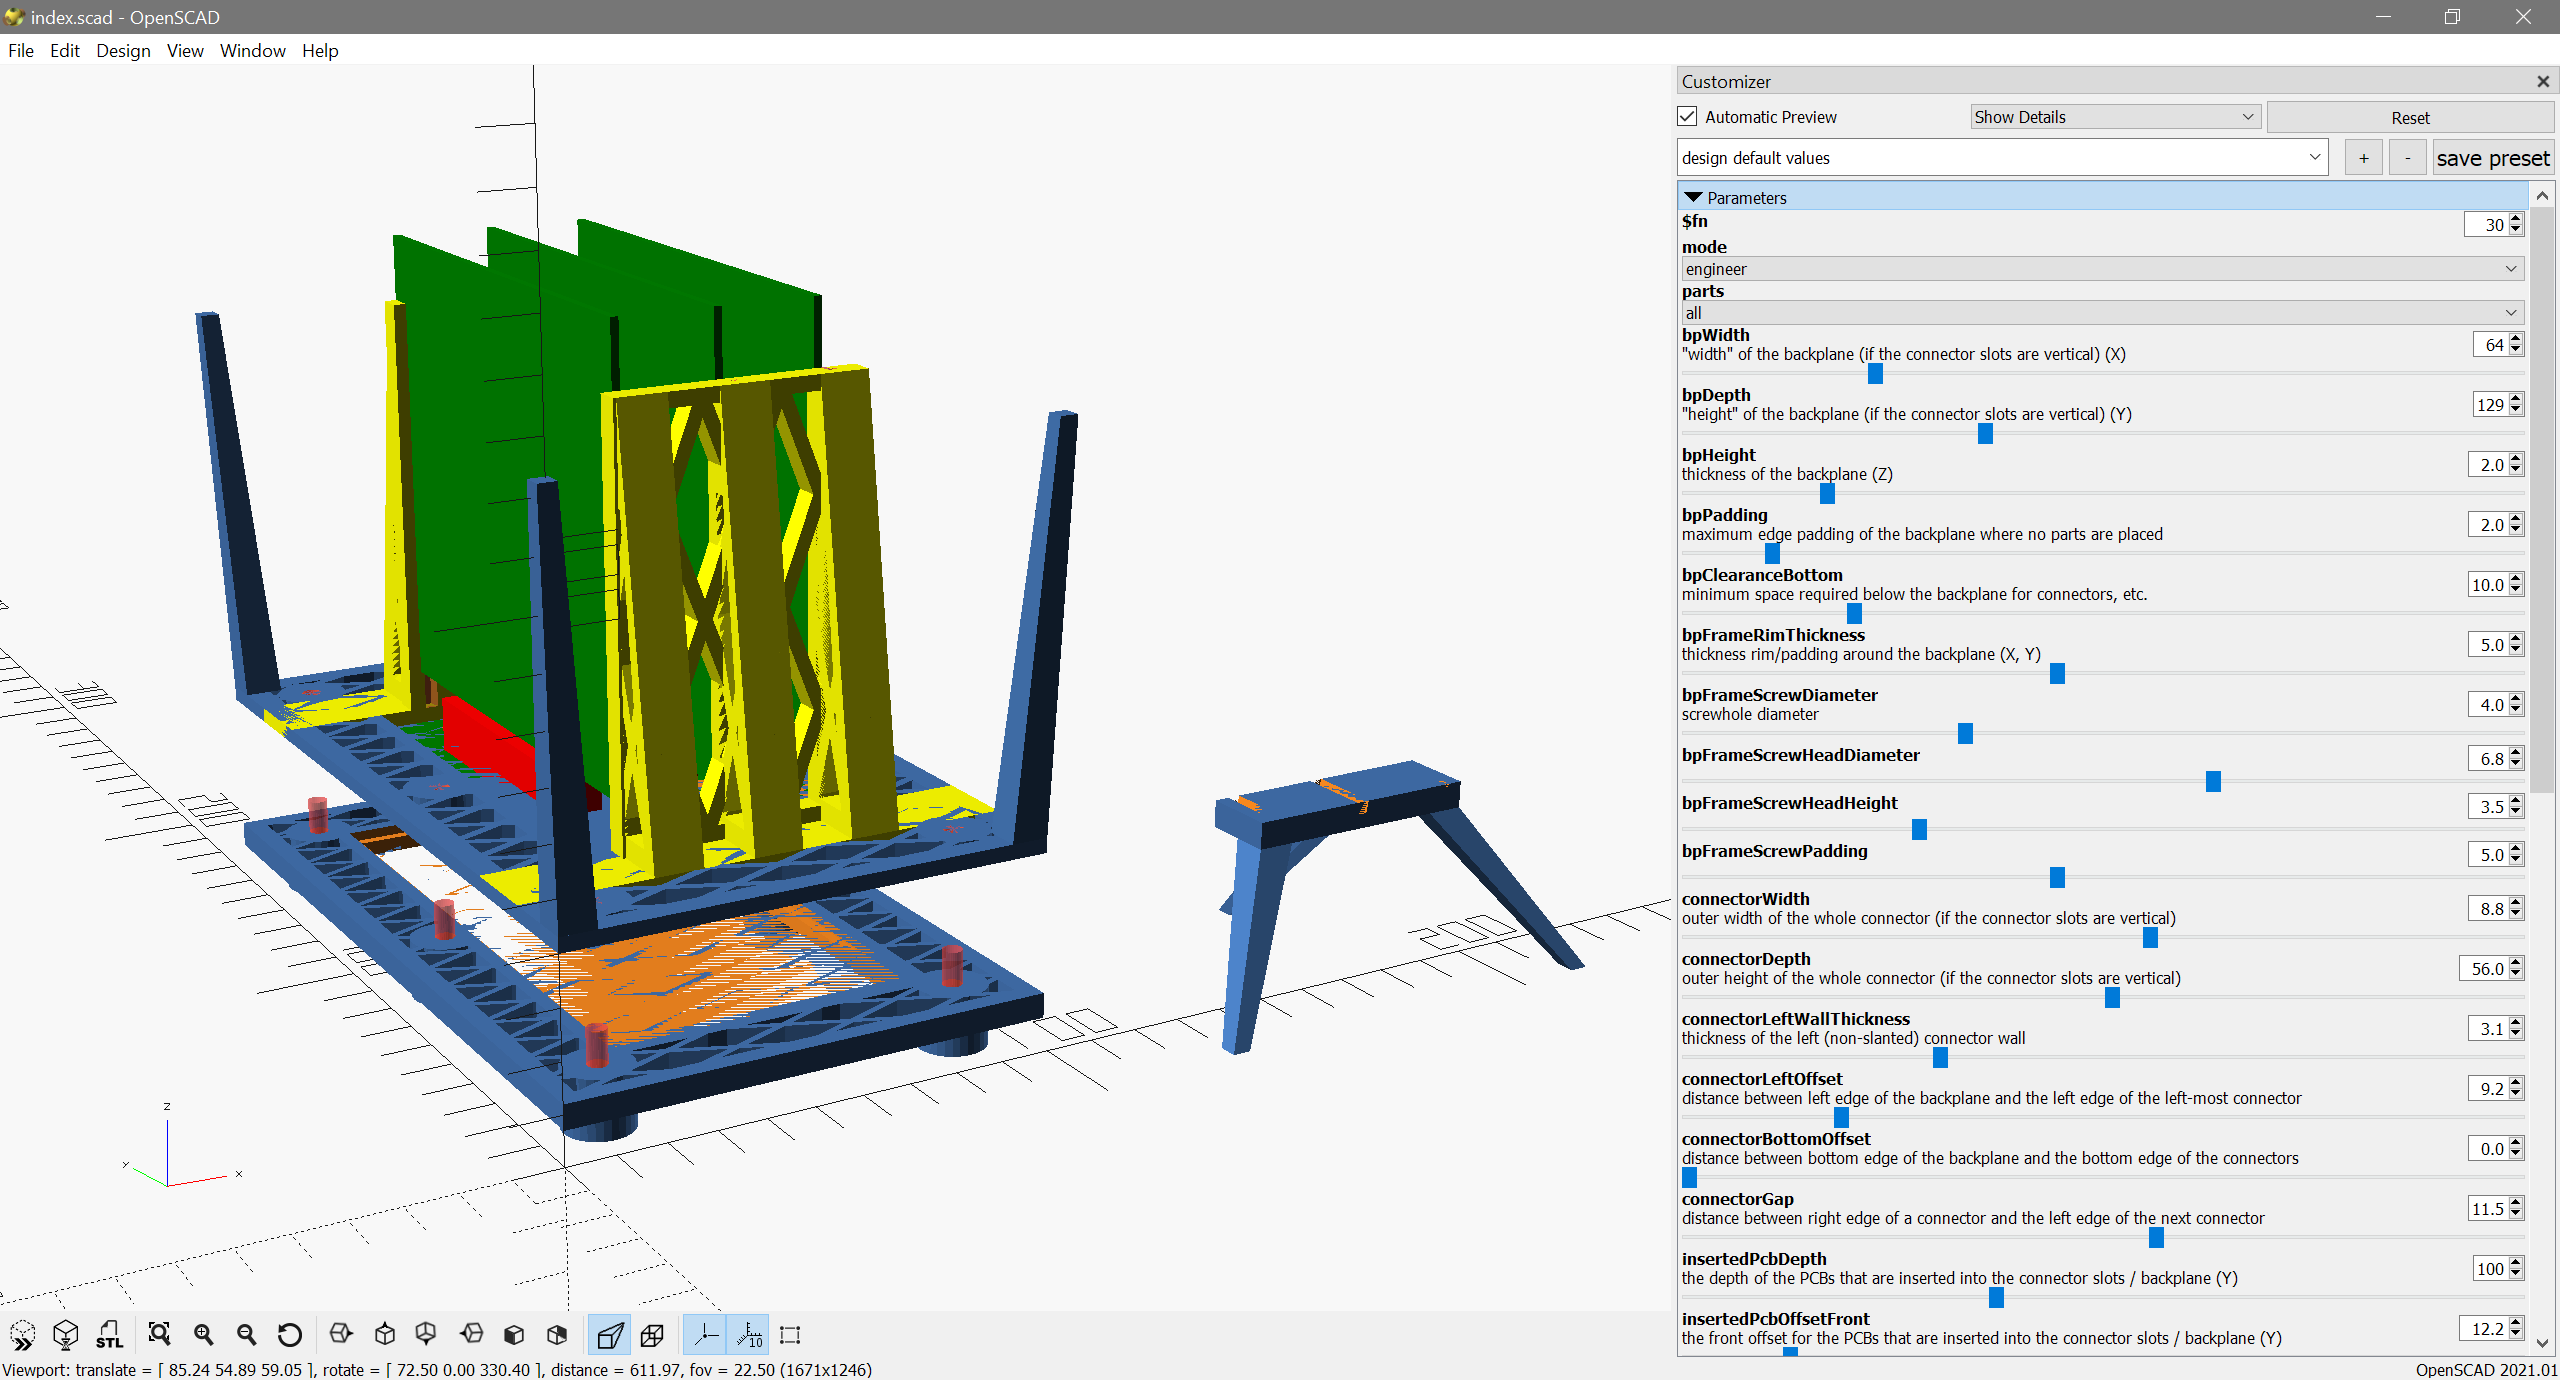Toggle the Show Axes icon

pyautogui.click(x=706, y=1334)
